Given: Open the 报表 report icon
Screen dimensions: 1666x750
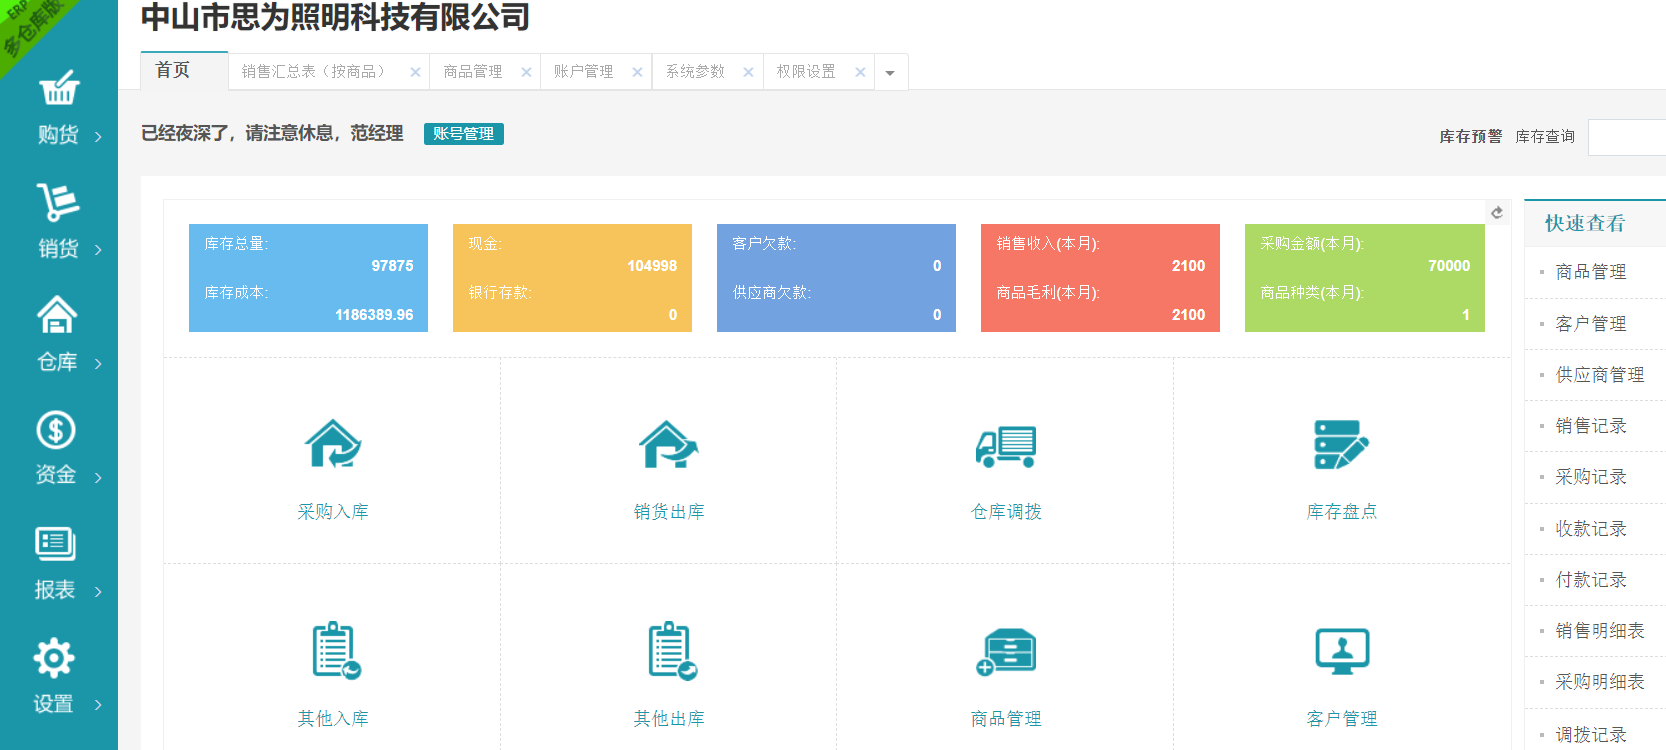Looking at the screenshot, I should coord(55,544).
